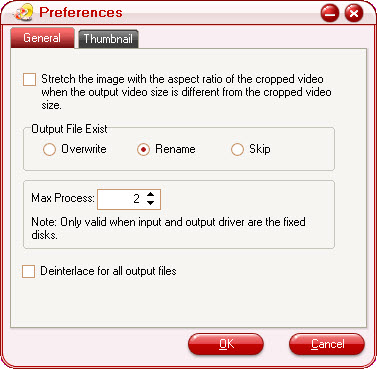
Task: Click the Output File Exist group label
Action: [69, 129]
